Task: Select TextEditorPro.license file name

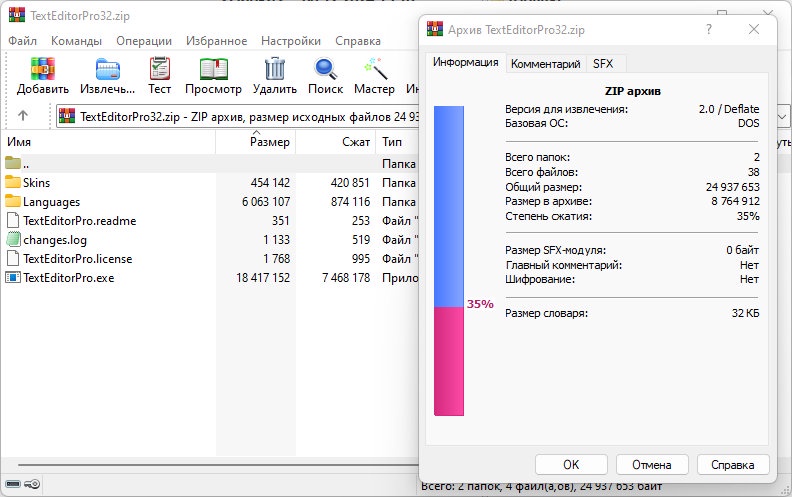Action: click(78, 259)
